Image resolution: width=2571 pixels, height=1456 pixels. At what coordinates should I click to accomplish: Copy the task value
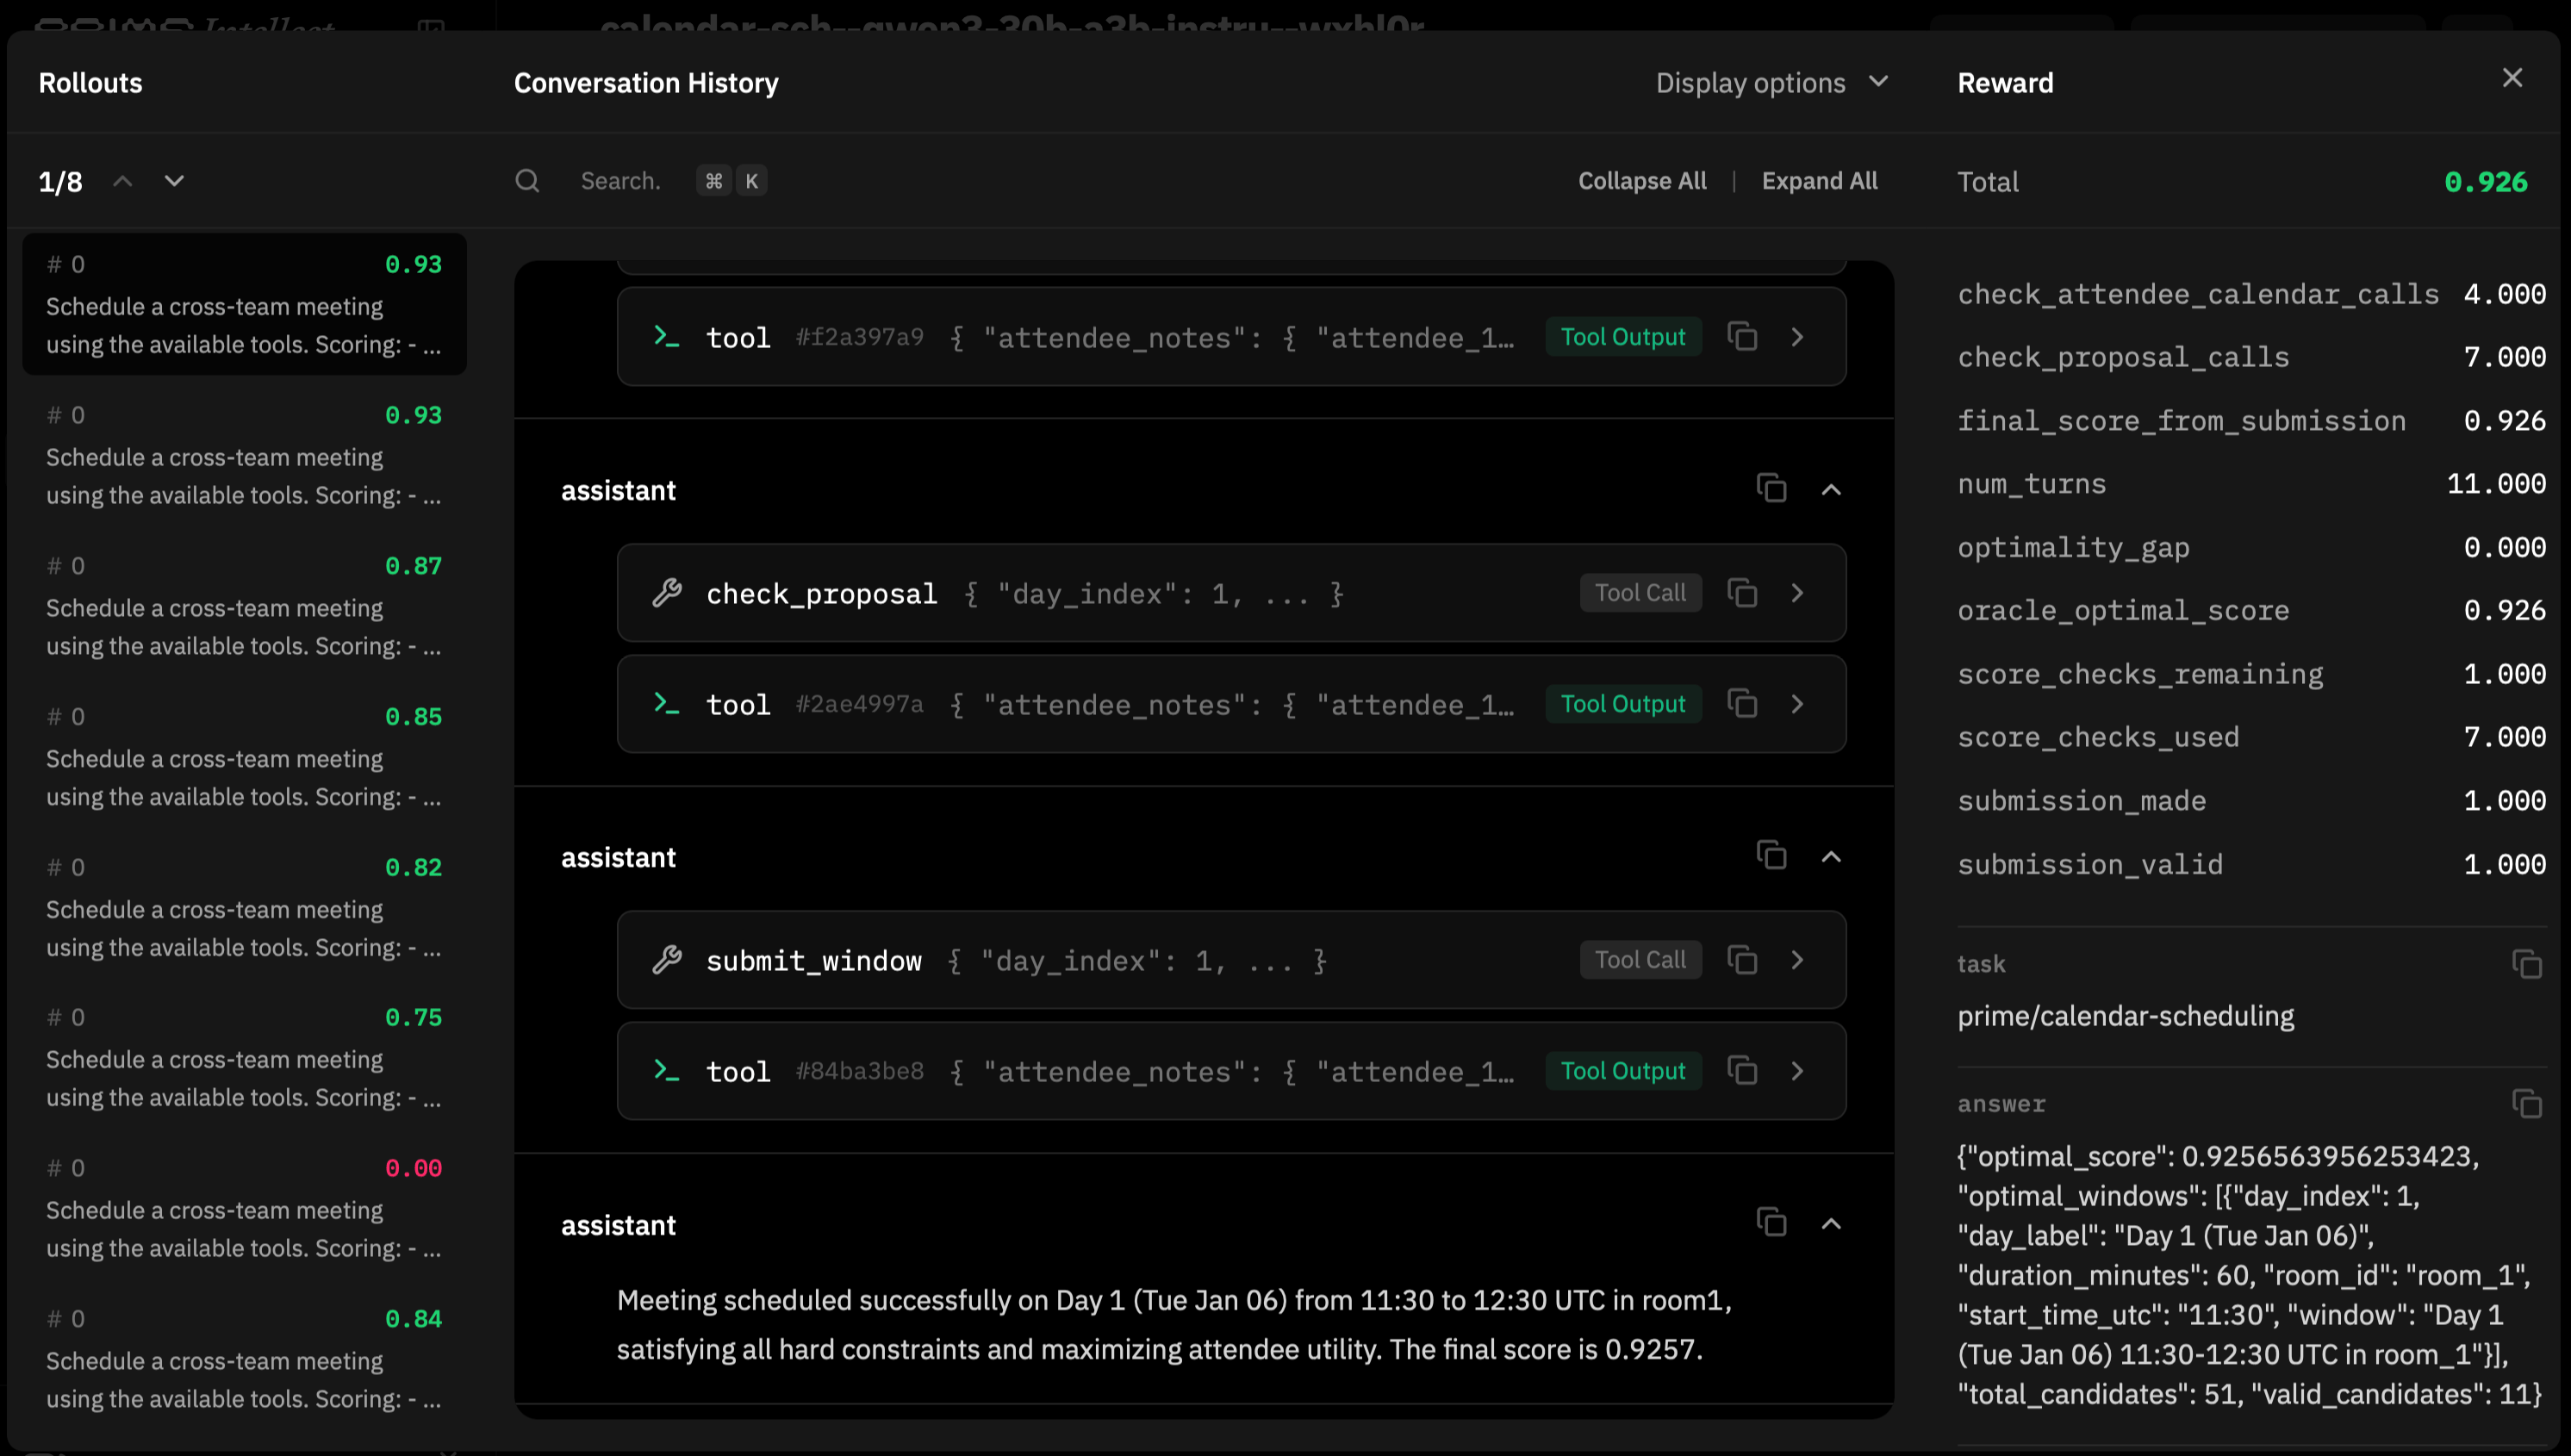pyautogui.click(x=2526, y=964)
